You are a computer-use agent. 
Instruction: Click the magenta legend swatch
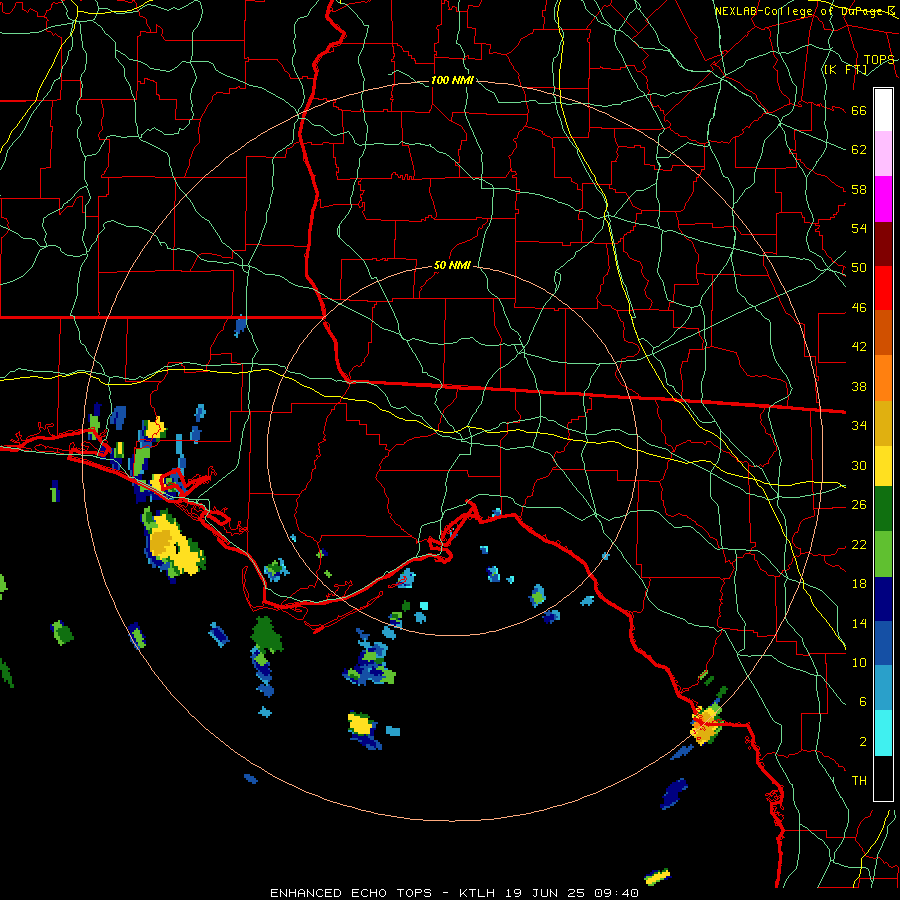point(883,199)
